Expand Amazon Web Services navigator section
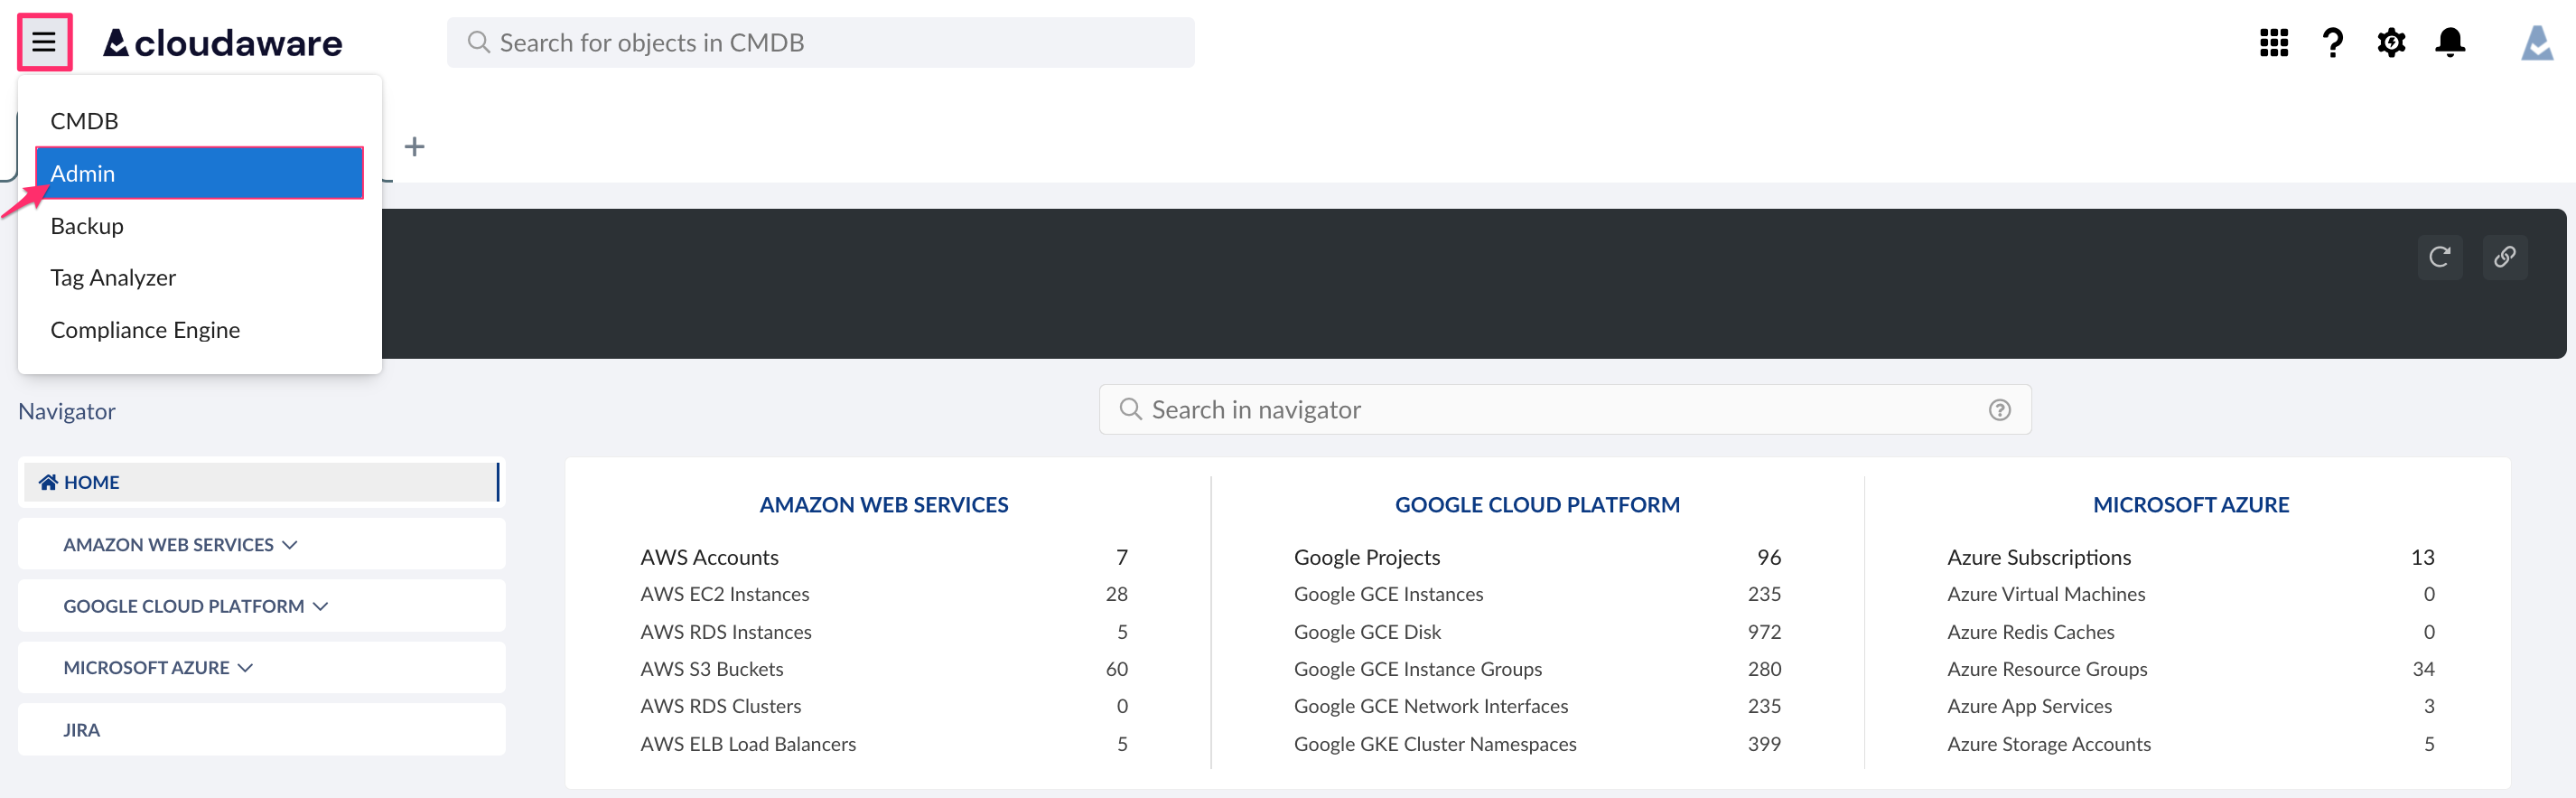The width and height of the screenshot is (2576, 798). coord(180,544)
